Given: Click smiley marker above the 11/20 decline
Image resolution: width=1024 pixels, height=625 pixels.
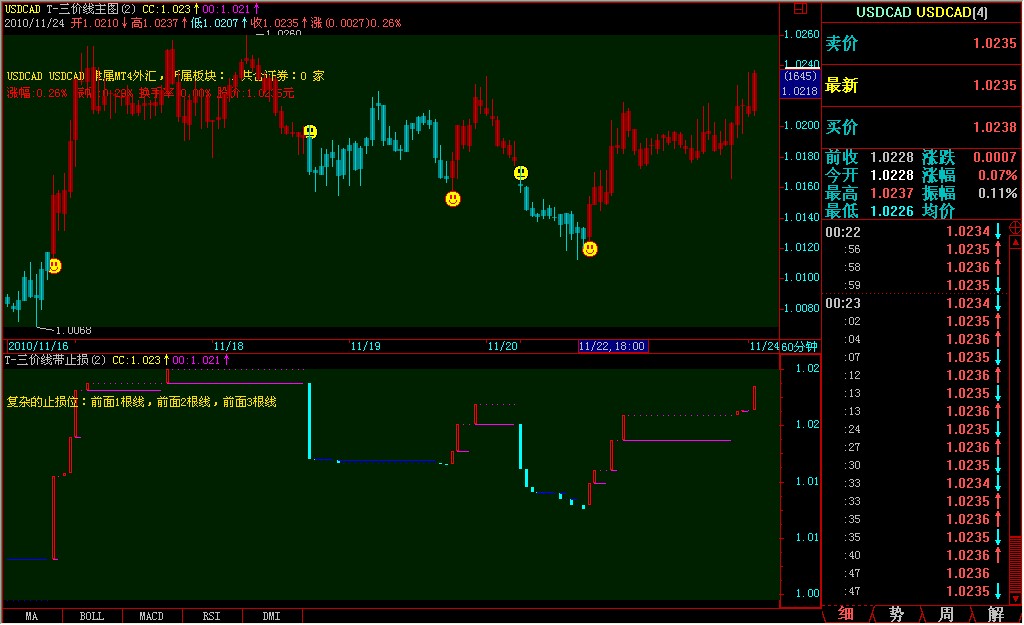Looking at the screenshot, I should [520, 173].
